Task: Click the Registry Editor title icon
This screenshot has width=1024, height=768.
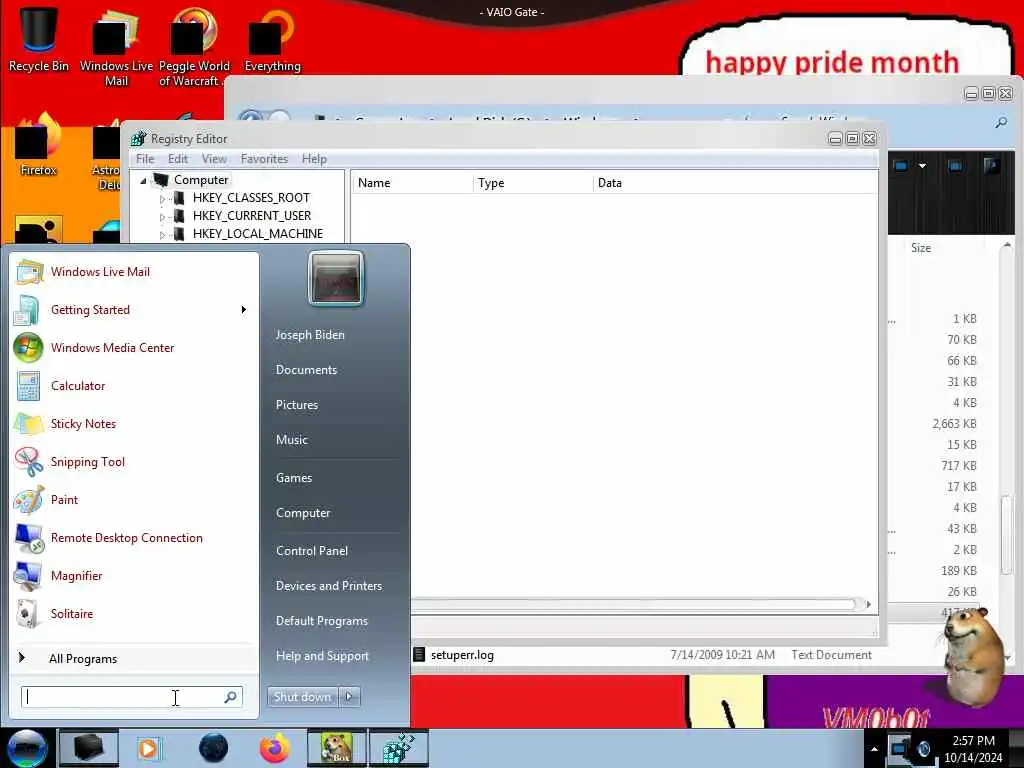Action: (x=138, y=138)
